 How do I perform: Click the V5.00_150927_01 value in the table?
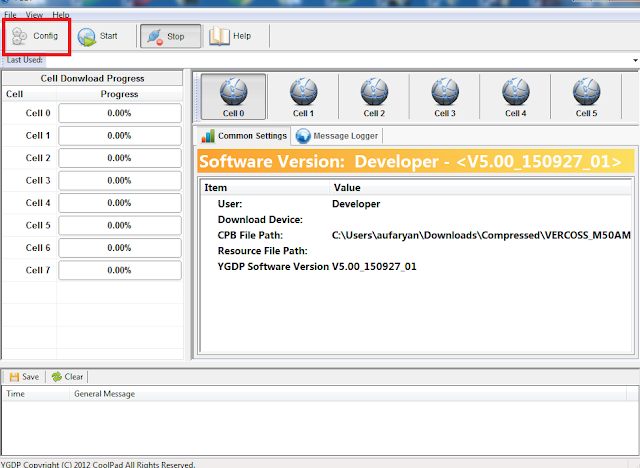pyautogui.click(x=374, y=267)
